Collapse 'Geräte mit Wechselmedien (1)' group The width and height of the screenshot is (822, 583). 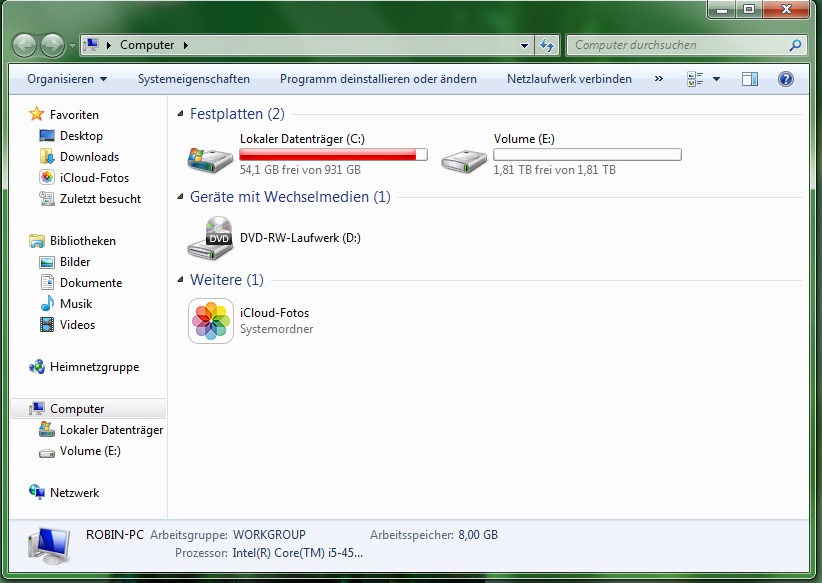tap(180, 197)
